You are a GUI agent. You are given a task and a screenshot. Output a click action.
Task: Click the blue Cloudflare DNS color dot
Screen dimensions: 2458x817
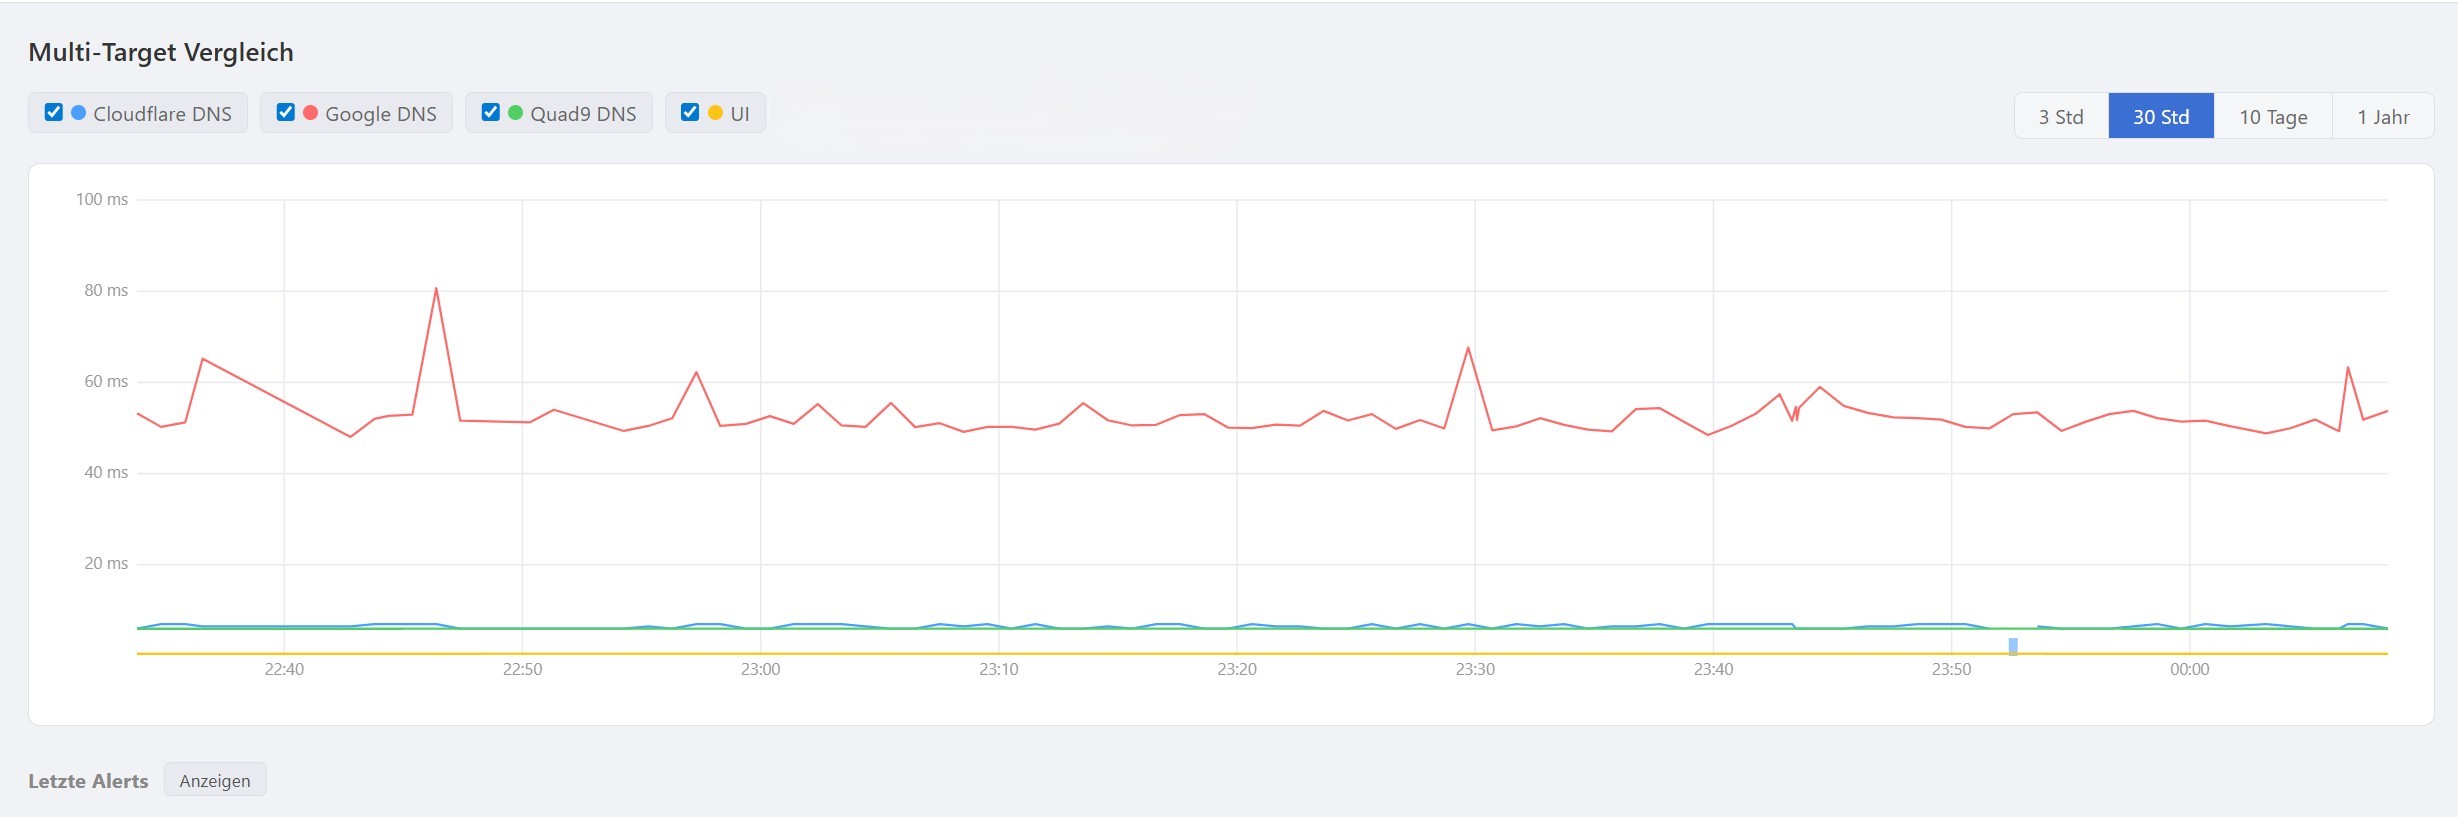click(x=79, y=113)
